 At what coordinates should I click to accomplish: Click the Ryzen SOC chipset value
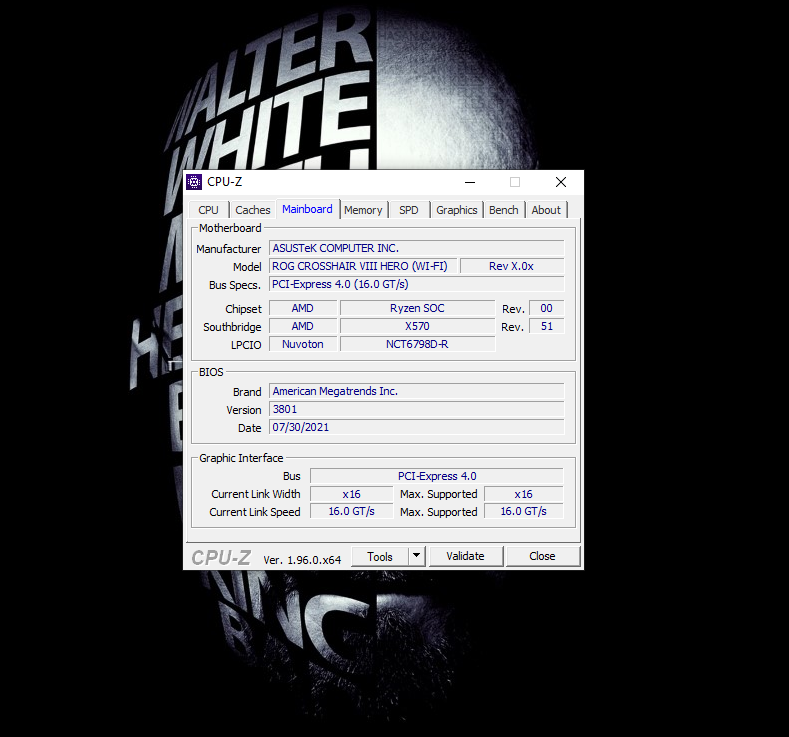point(418,308)
